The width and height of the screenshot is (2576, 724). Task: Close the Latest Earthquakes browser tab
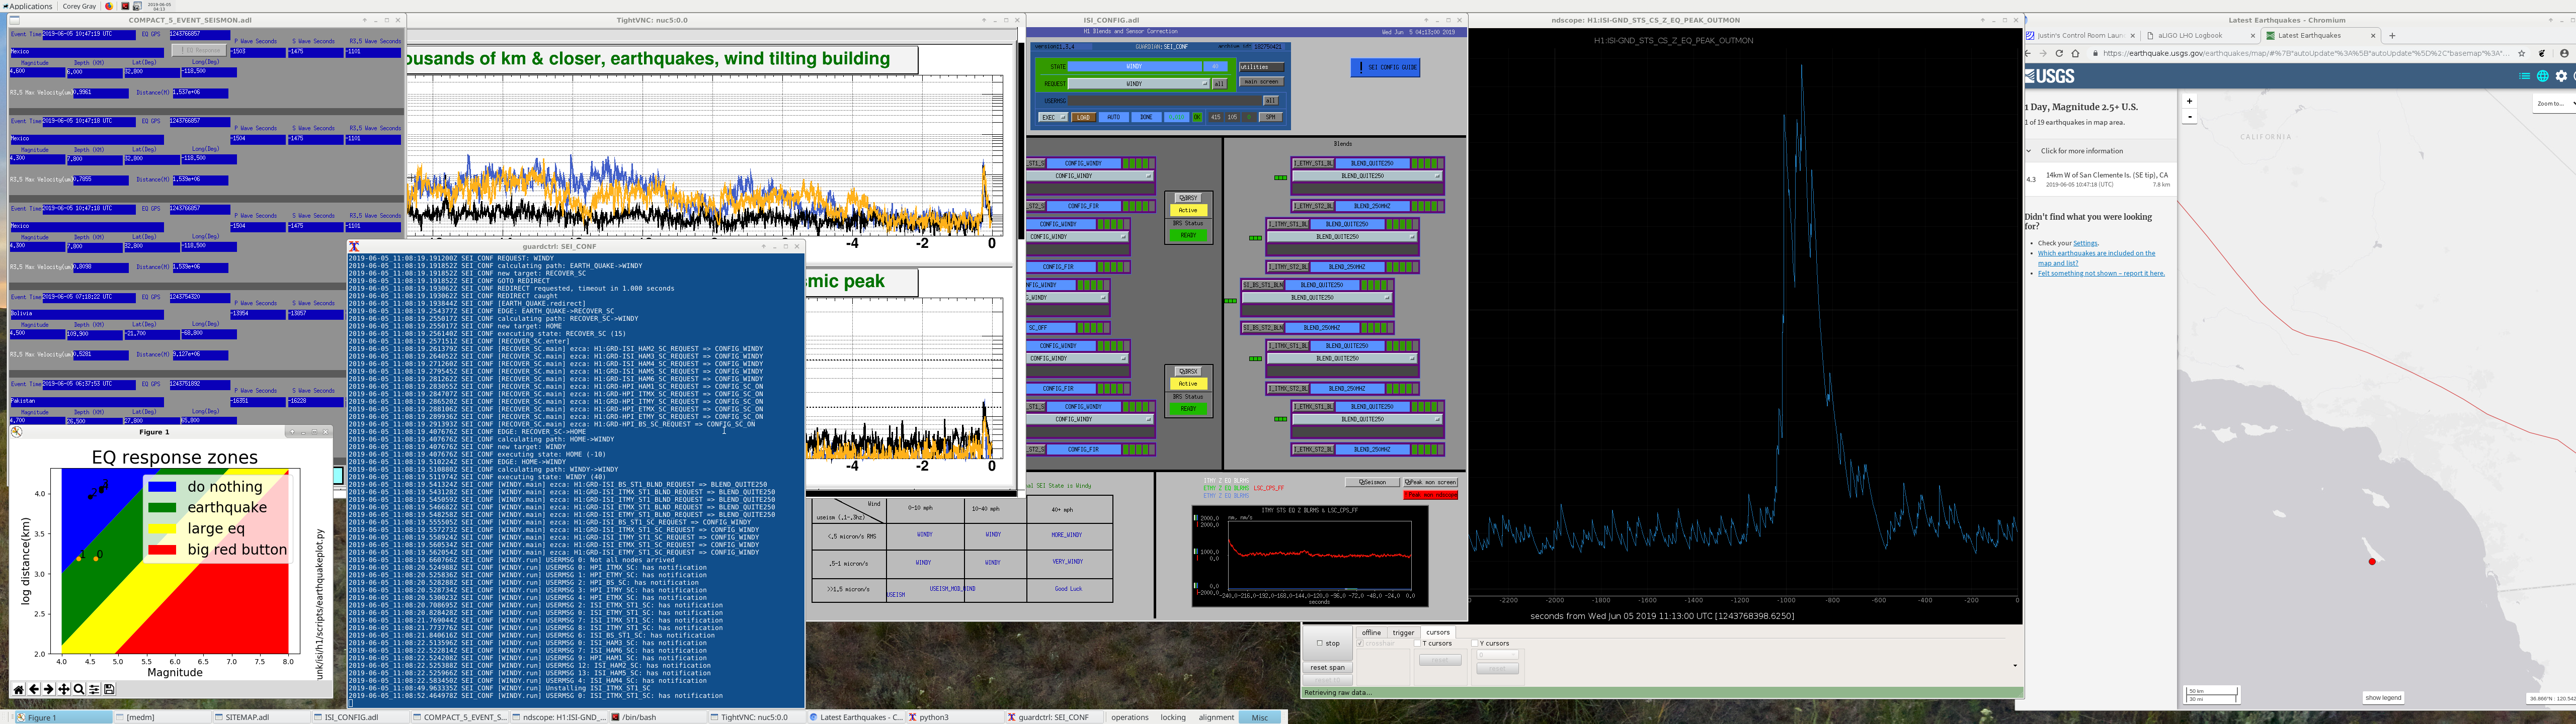(x=2374, y=35)
